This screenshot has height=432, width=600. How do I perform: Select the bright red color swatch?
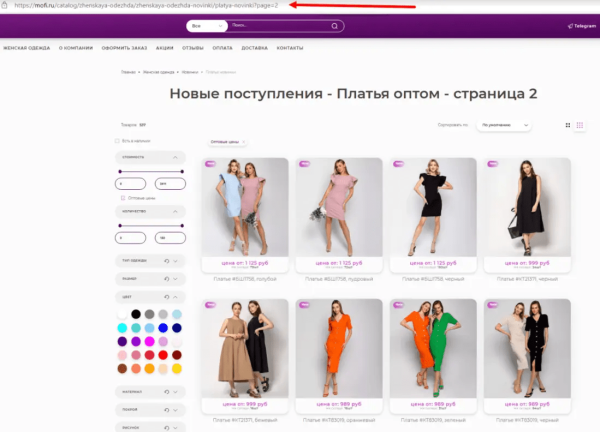click(163, 355)
